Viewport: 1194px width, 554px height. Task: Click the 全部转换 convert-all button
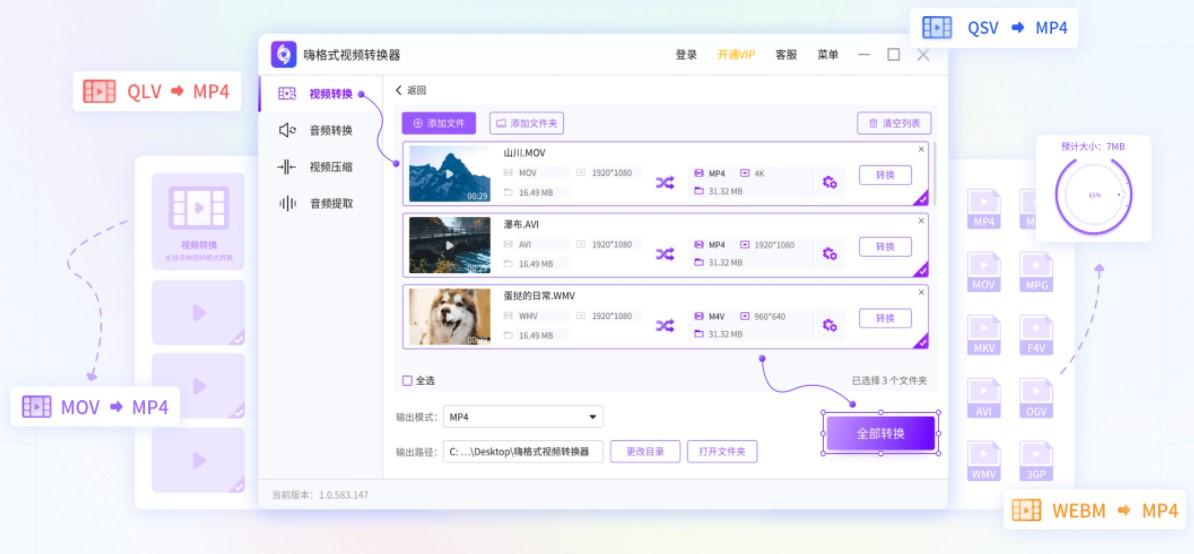tap(880, 434)
